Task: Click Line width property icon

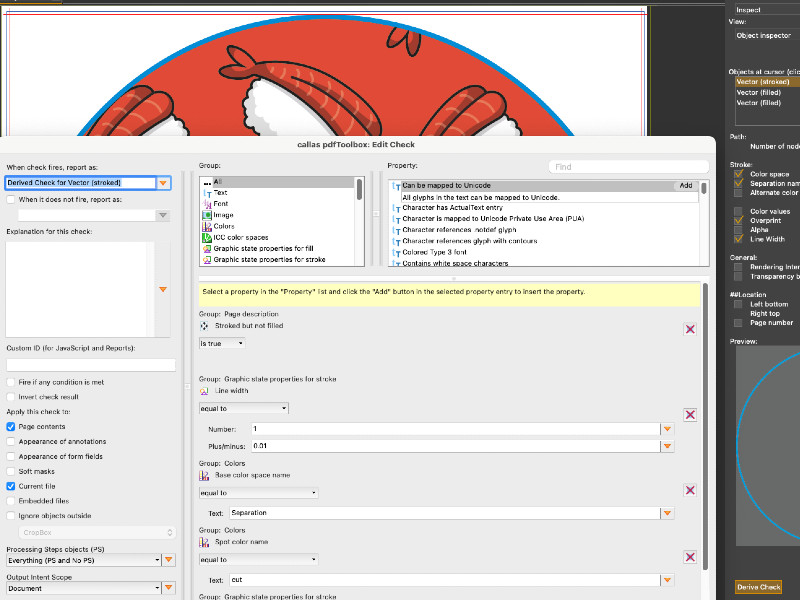Action: [x=204, y=391]
